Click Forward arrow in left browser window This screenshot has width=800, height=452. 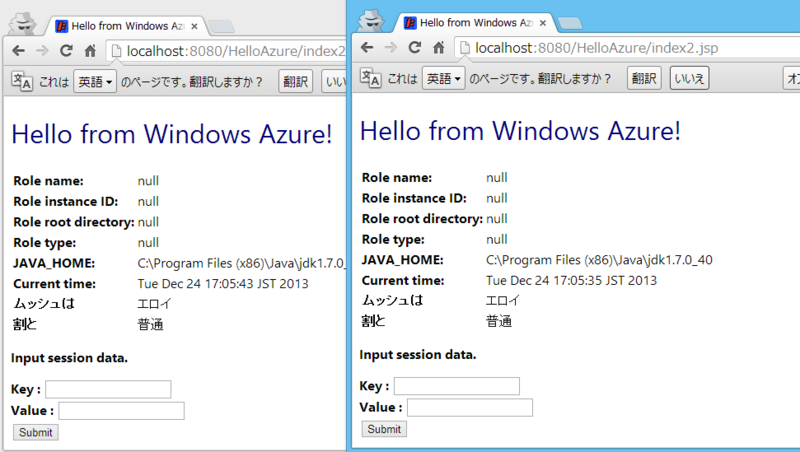click(42, 51)
